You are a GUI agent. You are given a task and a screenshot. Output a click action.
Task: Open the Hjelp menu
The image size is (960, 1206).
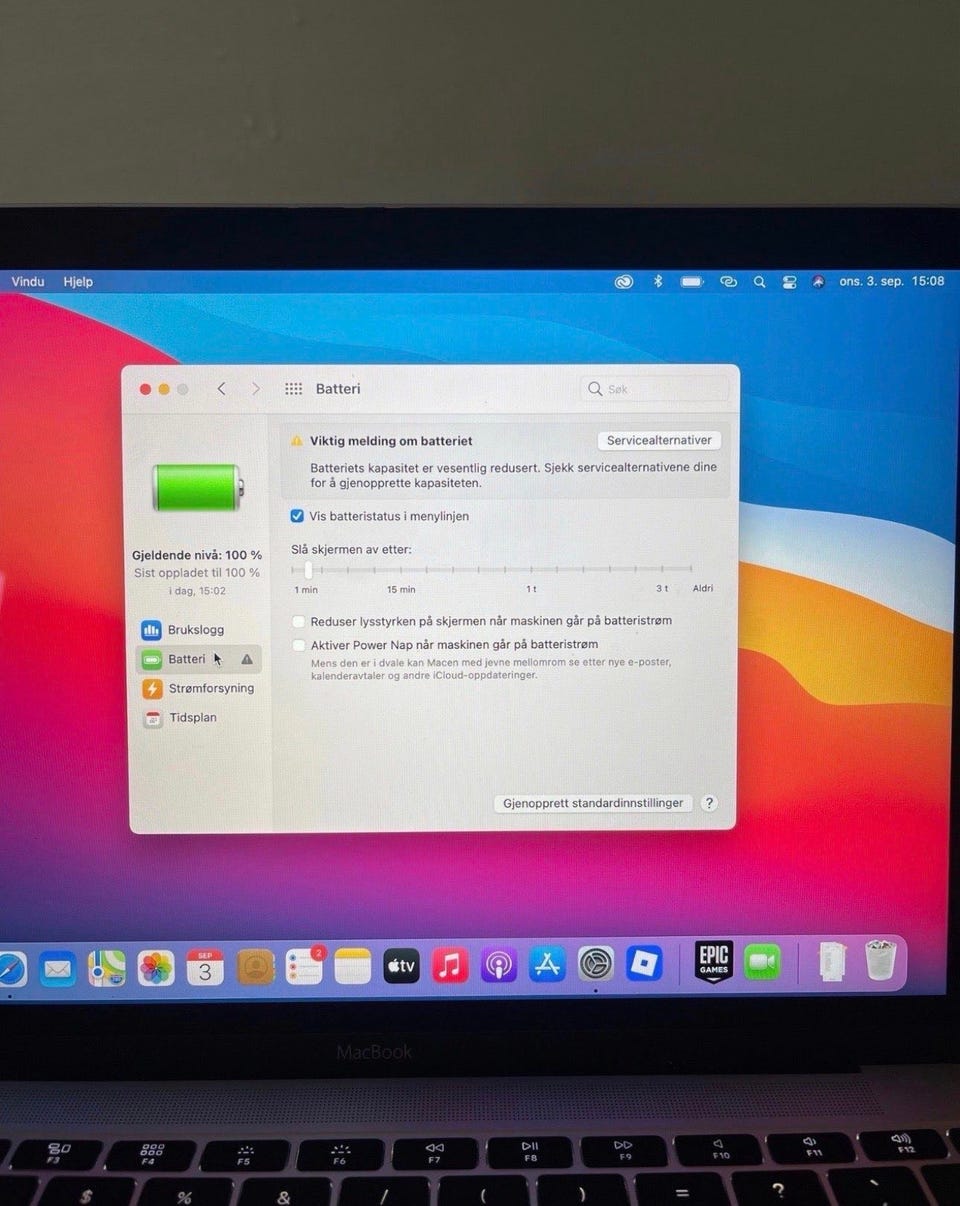click(x=78, y=282)
